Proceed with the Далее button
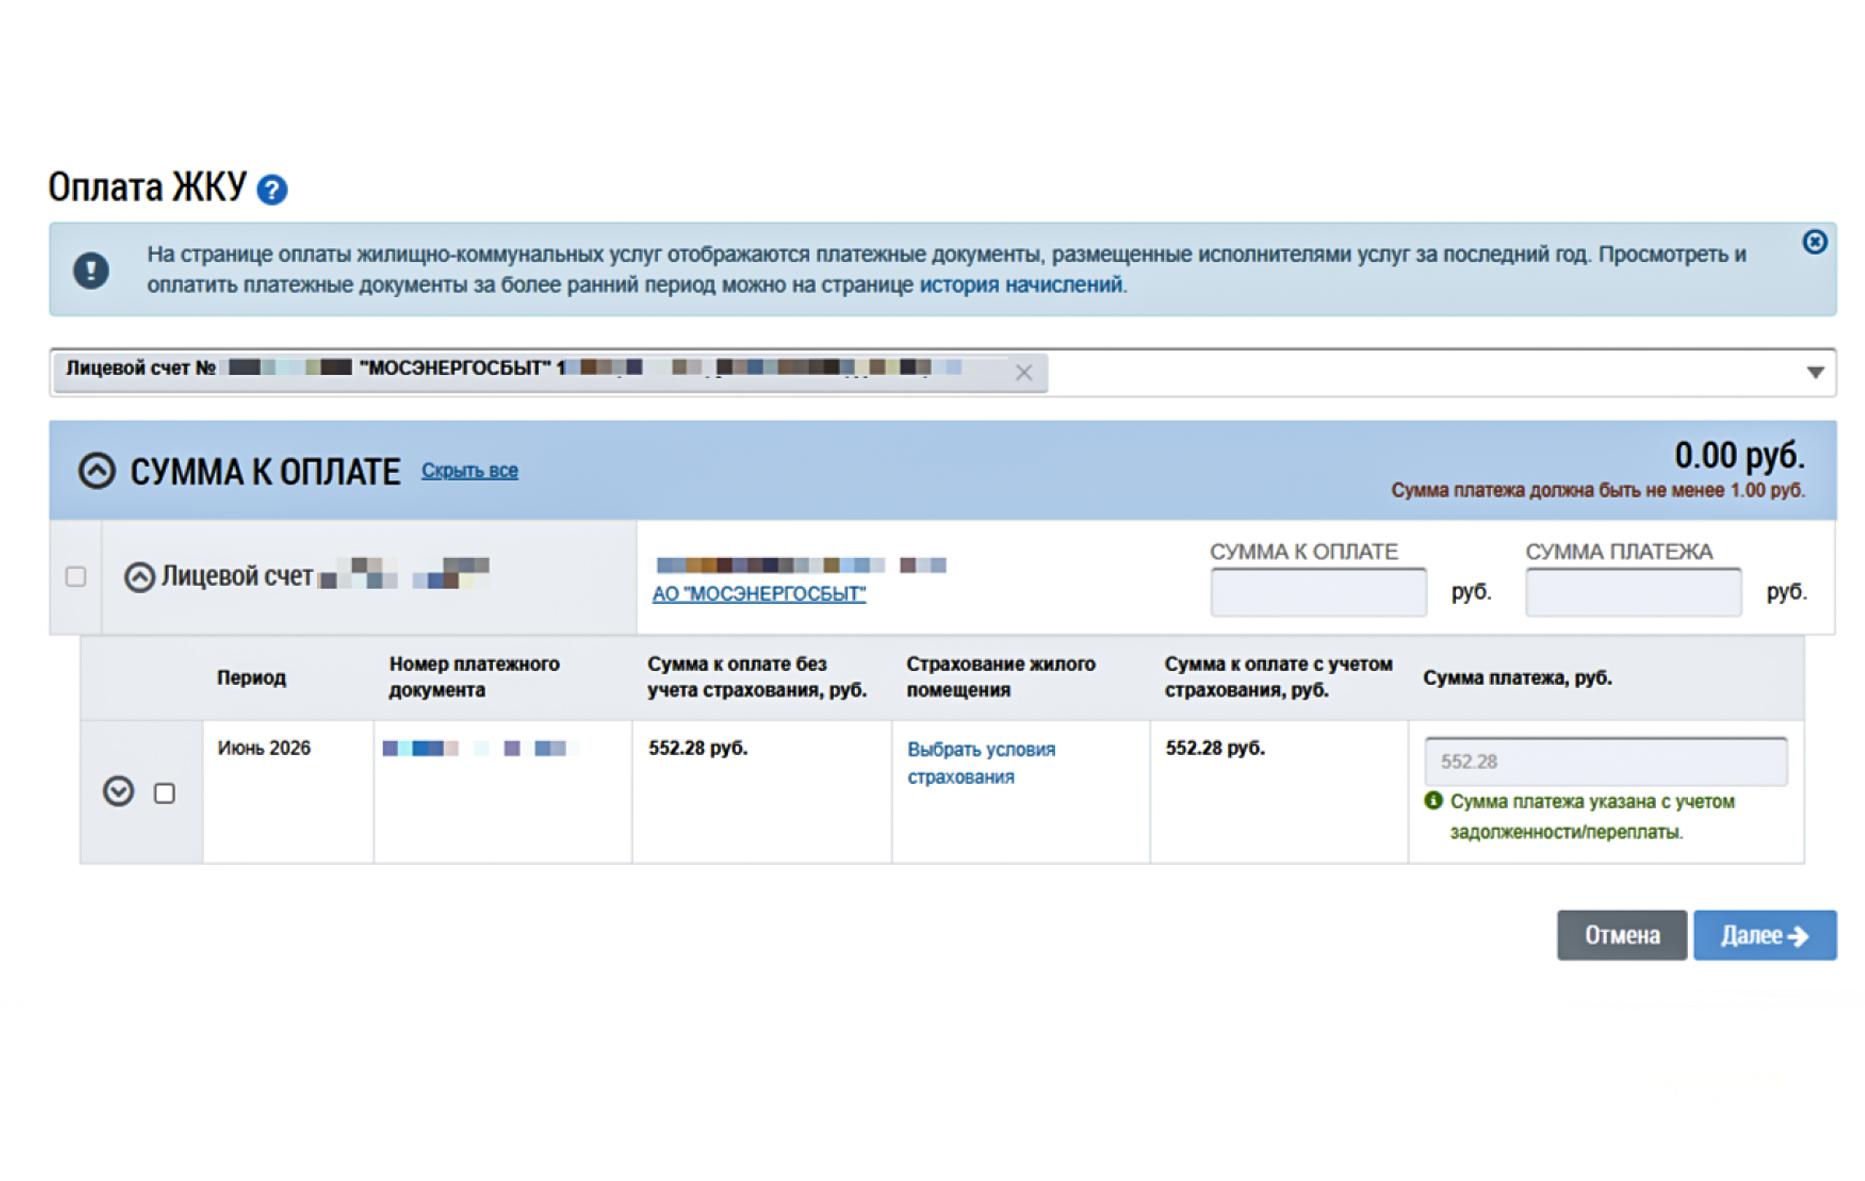Screen dimensions: 1865x1181 coord(1764,935)
